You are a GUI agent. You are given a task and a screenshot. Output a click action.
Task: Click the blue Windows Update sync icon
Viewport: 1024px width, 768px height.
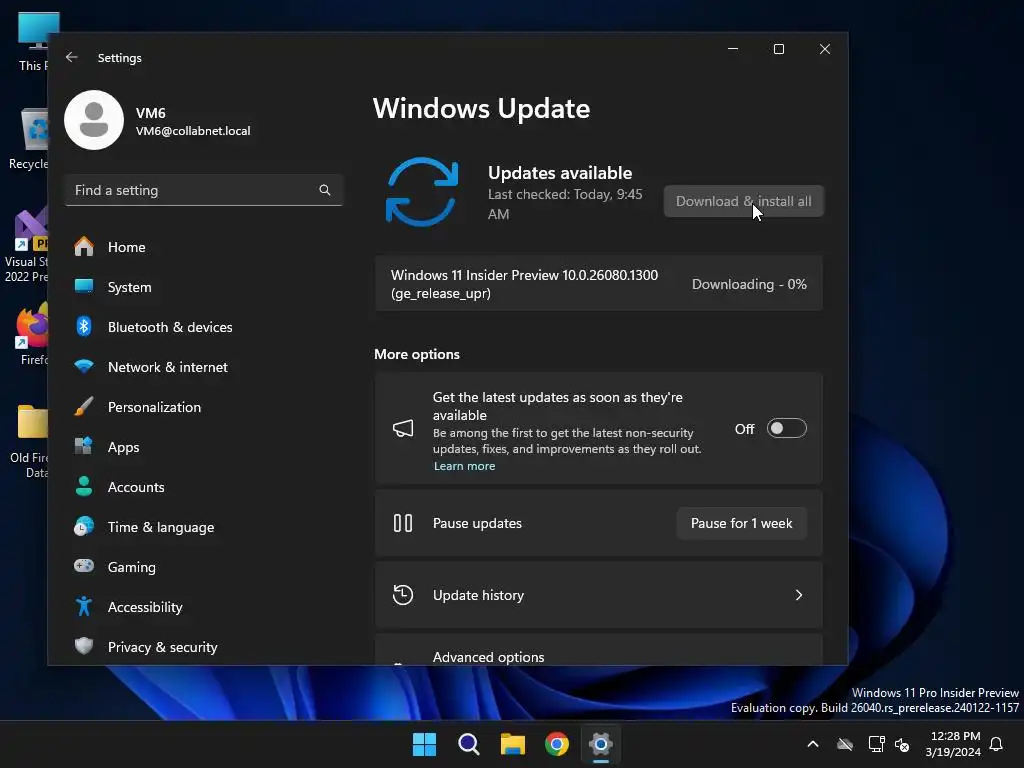pyautogui.click(x=422, y=192)
